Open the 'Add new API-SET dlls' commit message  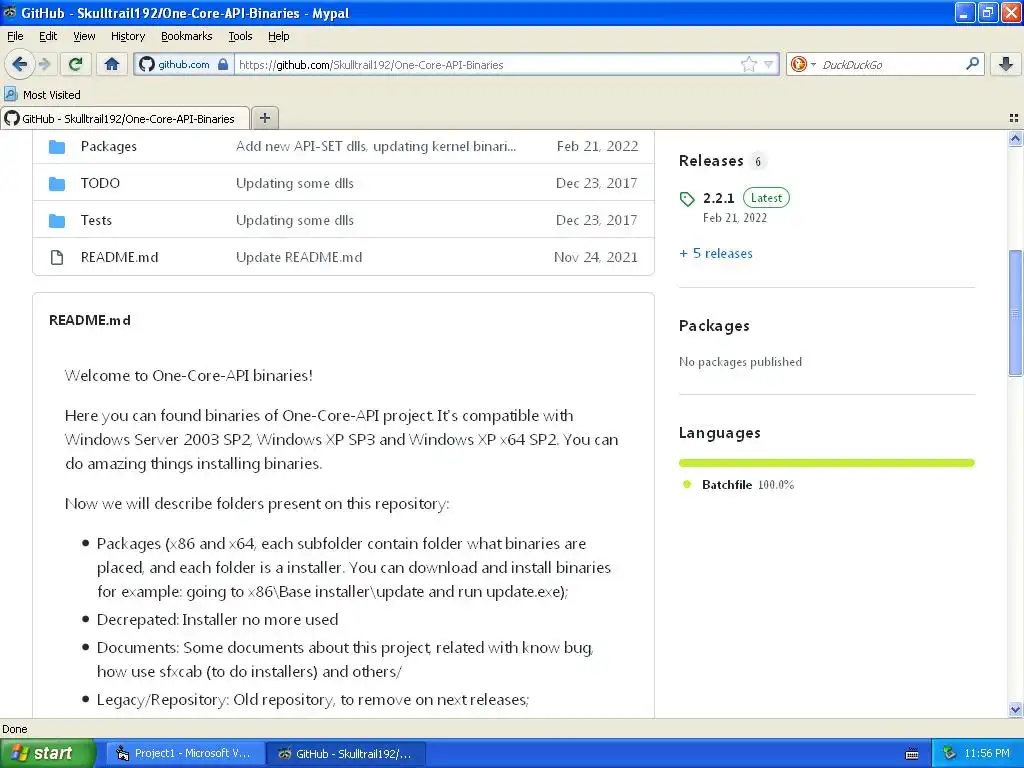[376, 146]
